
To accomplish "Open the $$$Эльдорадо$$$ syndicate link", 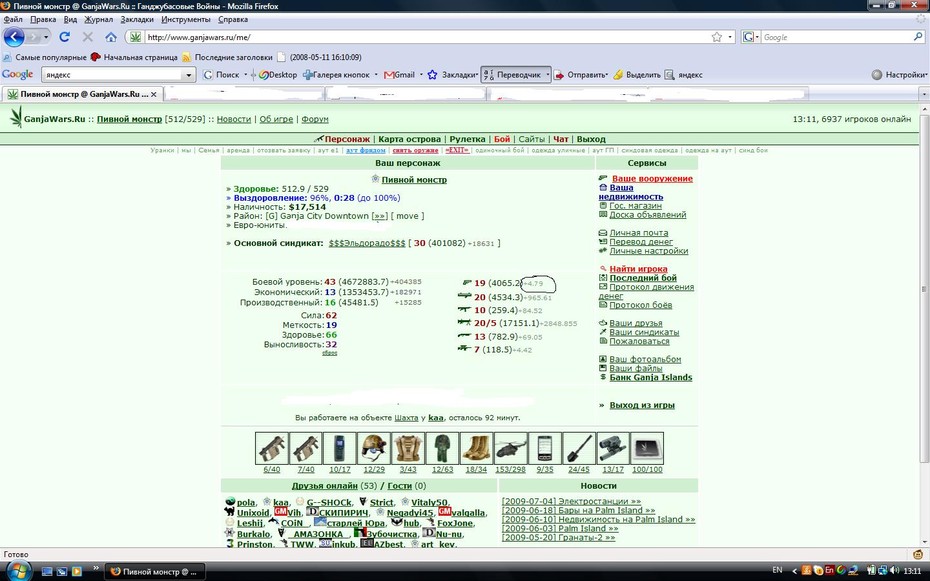I will 367,243.
